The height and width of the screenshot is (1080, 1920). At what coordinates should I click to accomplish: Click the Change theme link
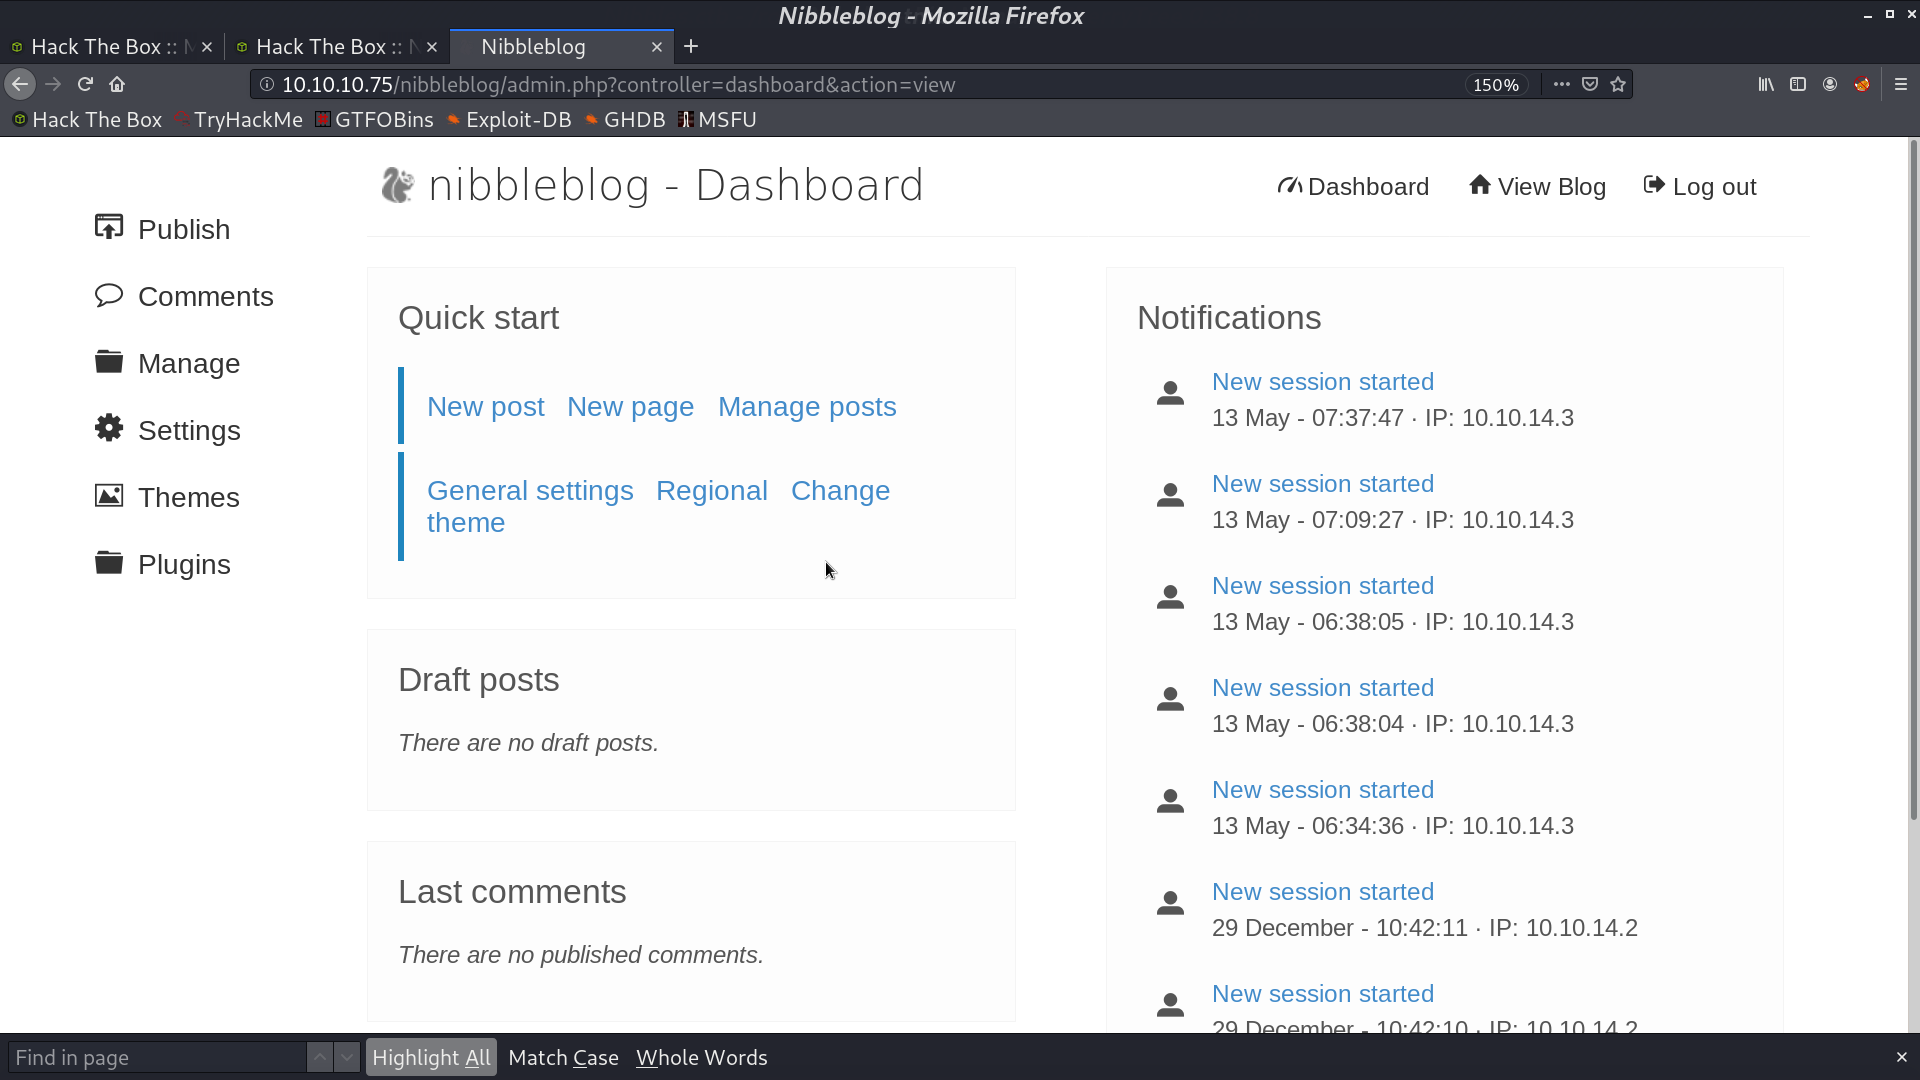[x=840, y=491]
